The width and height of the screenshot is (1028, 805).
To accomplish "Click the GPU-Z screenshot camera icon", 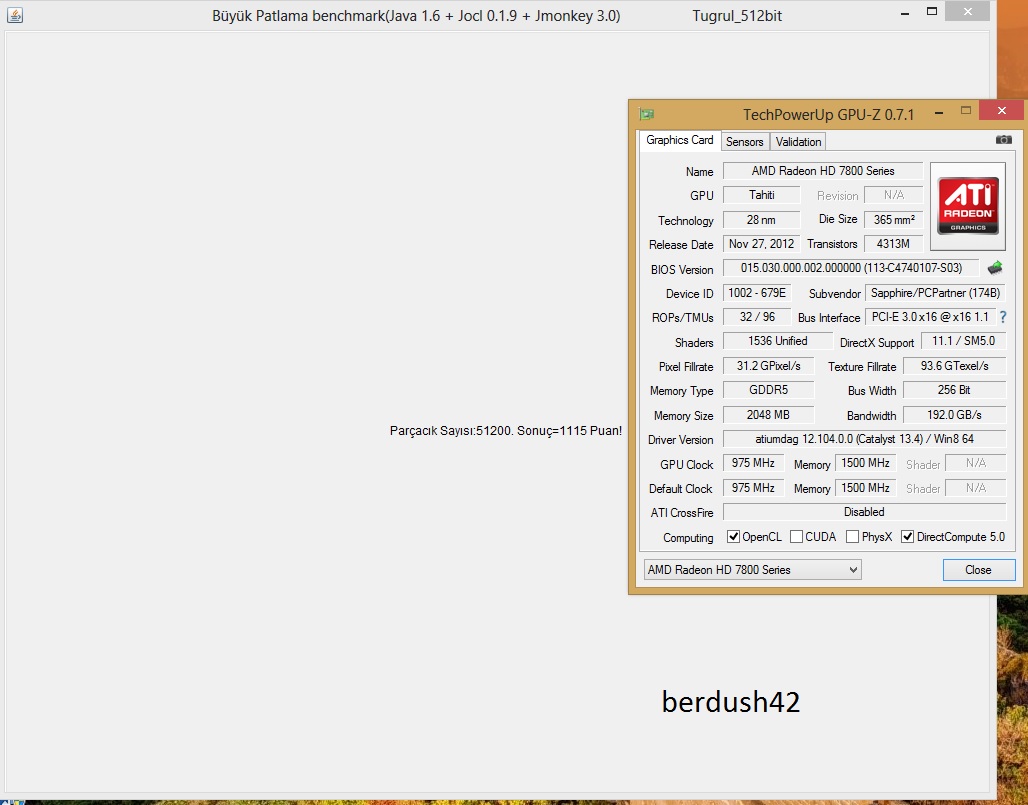I will (x=1003, y=140).
